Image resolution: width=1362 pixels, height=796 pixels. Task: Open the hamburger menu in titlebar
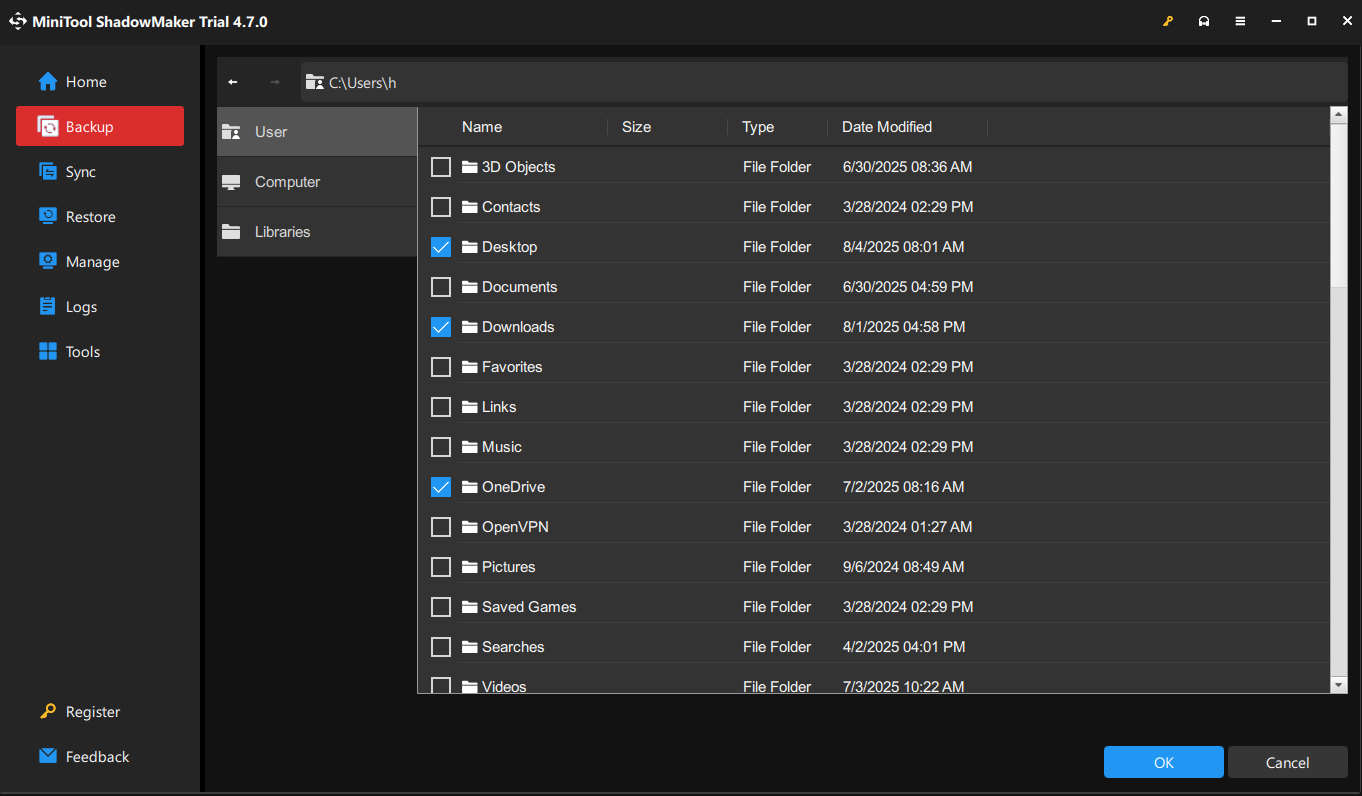pyautogui.click(x=1239, y=20)
